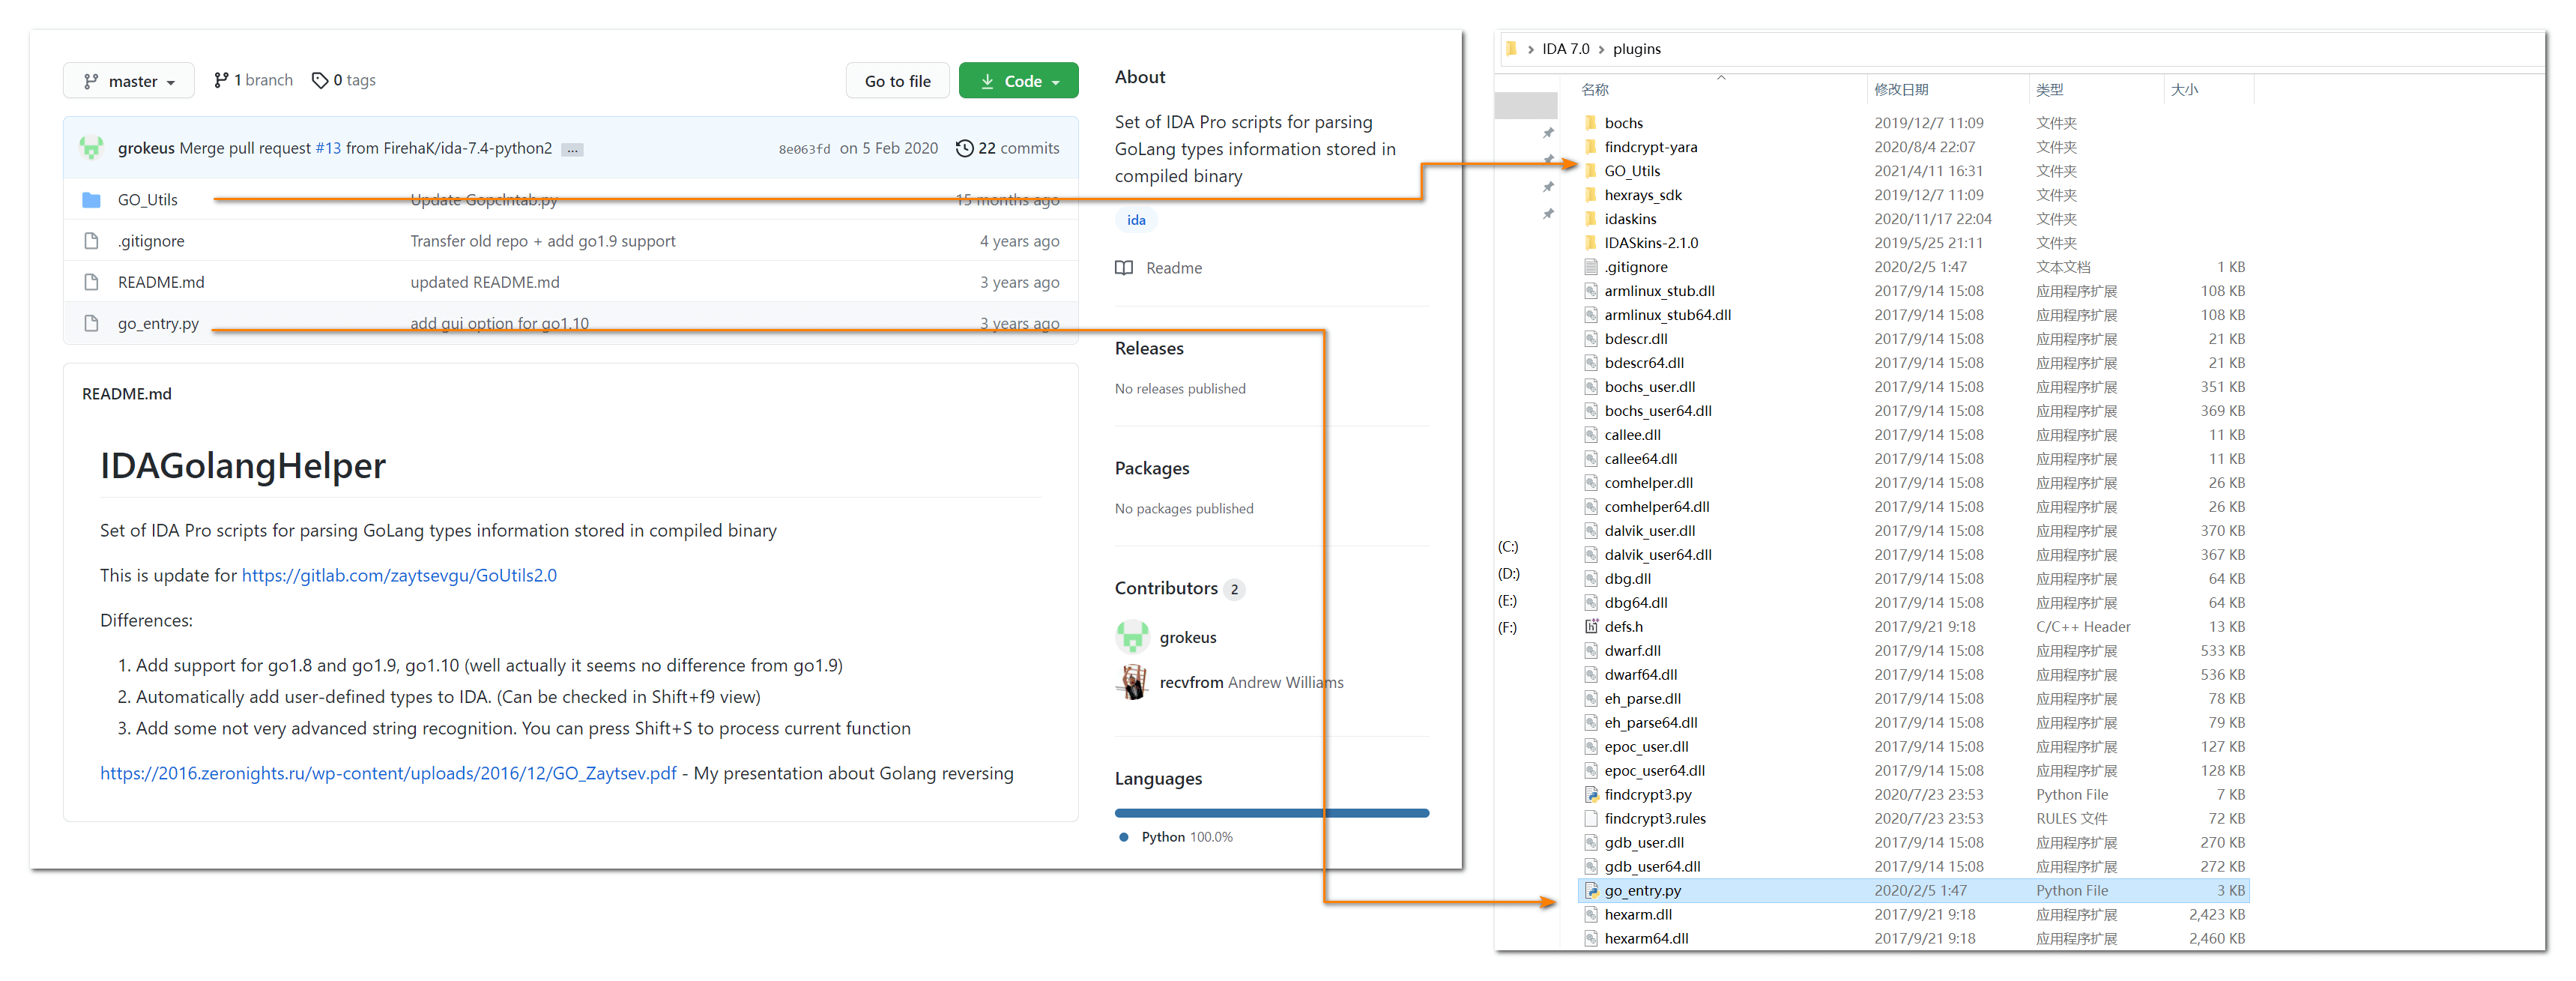This screenshot has width=2576, height=981.
Task: Click the ida topic tag
Action: pos(1136,220)
